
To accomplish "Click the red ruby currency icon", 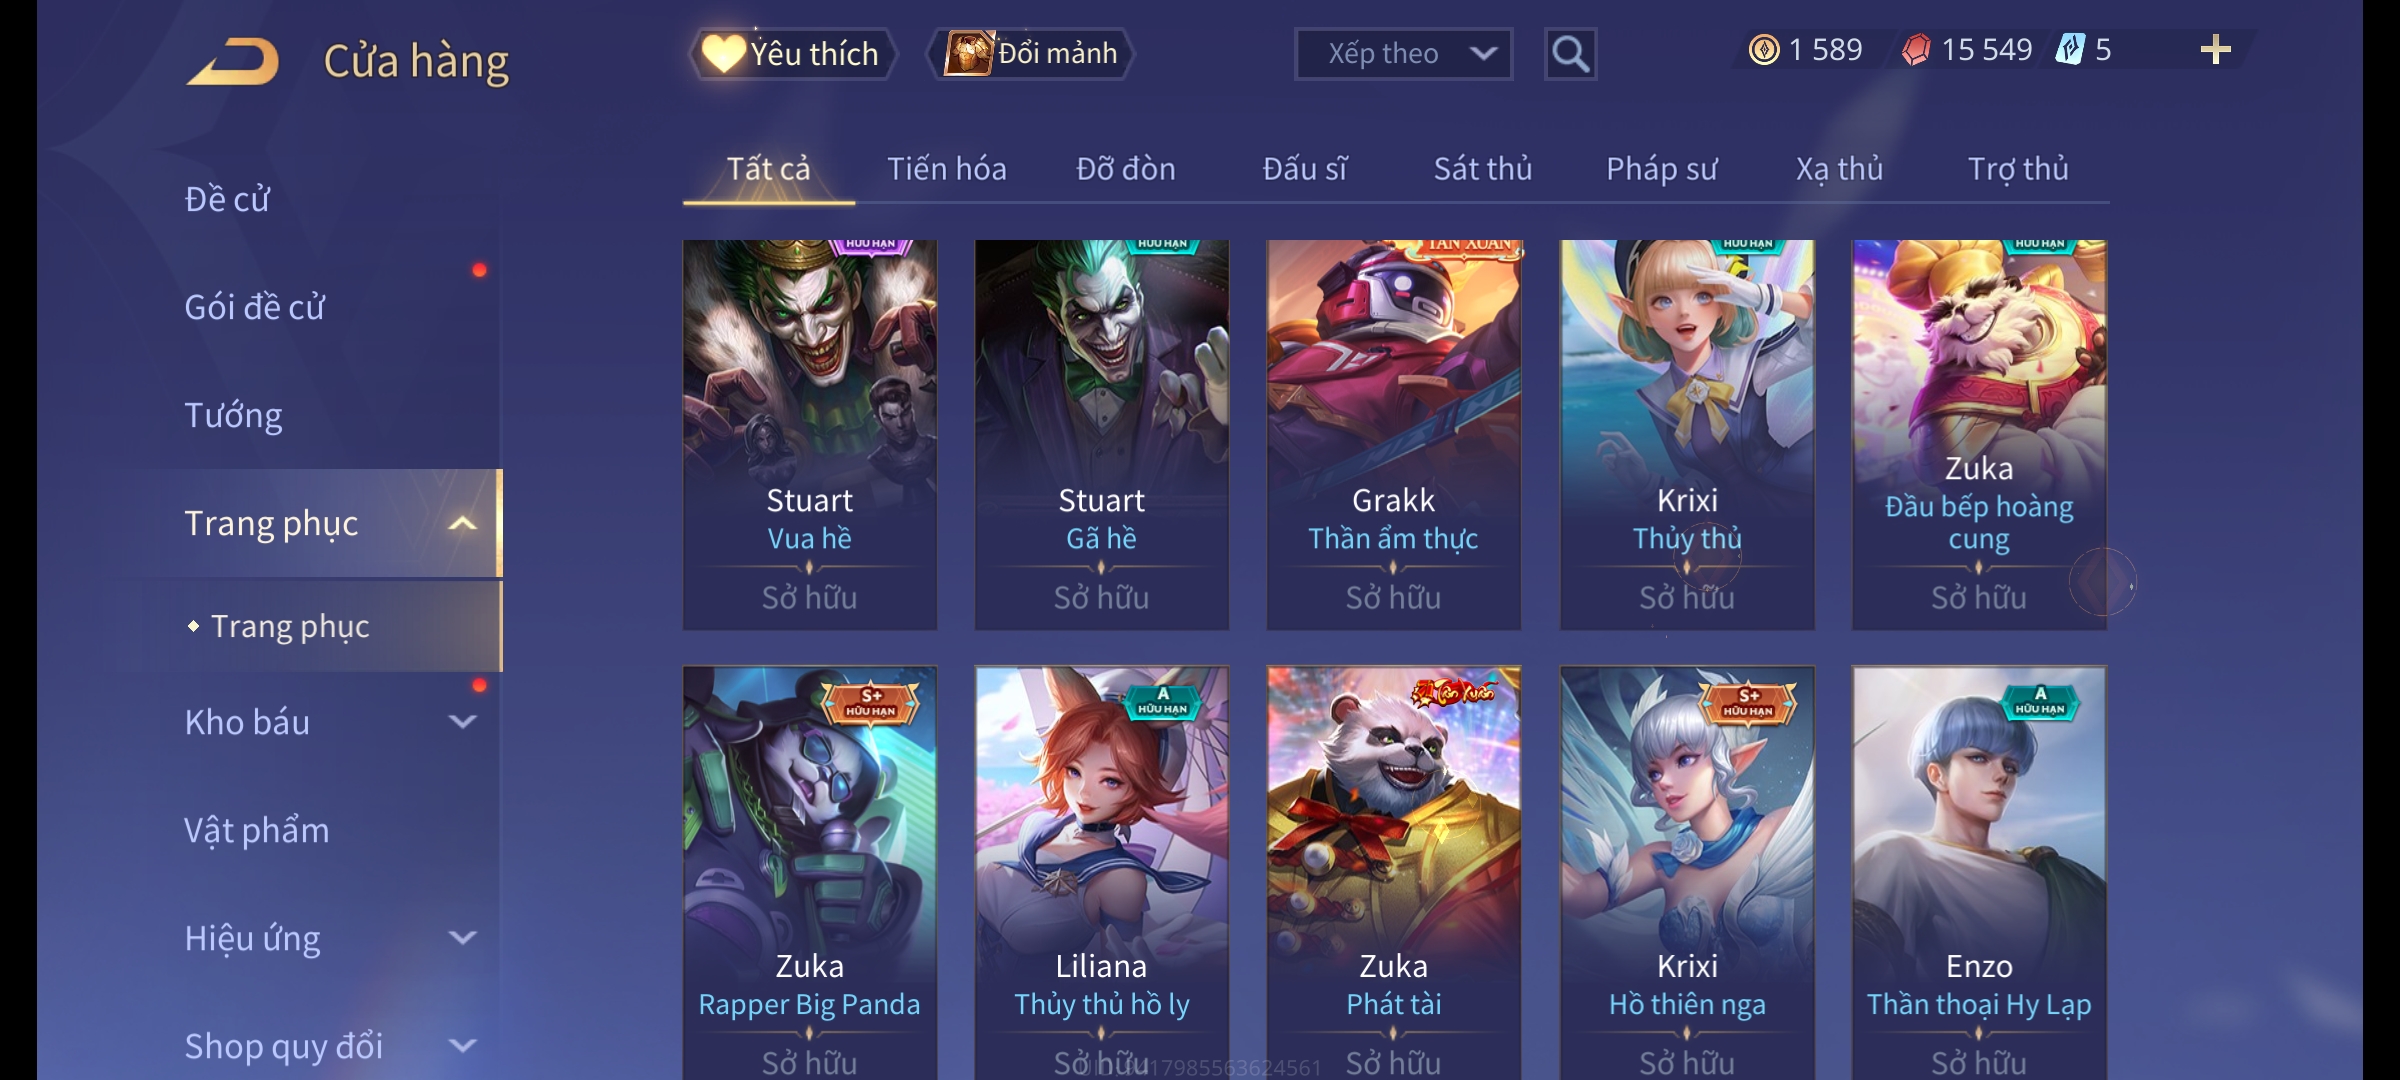I will tap(1916, 50).
